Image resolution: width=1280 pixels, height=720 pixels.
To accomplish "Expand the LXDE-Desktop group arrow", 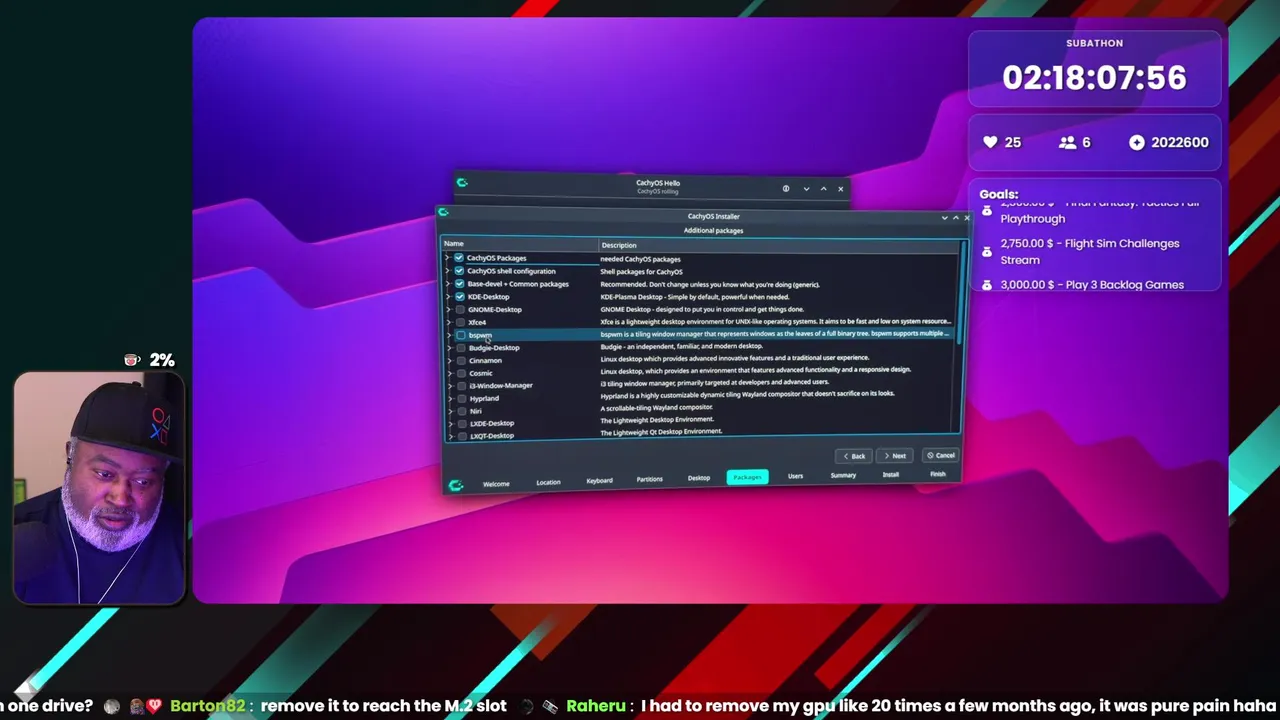I will [x=450, y=424].
